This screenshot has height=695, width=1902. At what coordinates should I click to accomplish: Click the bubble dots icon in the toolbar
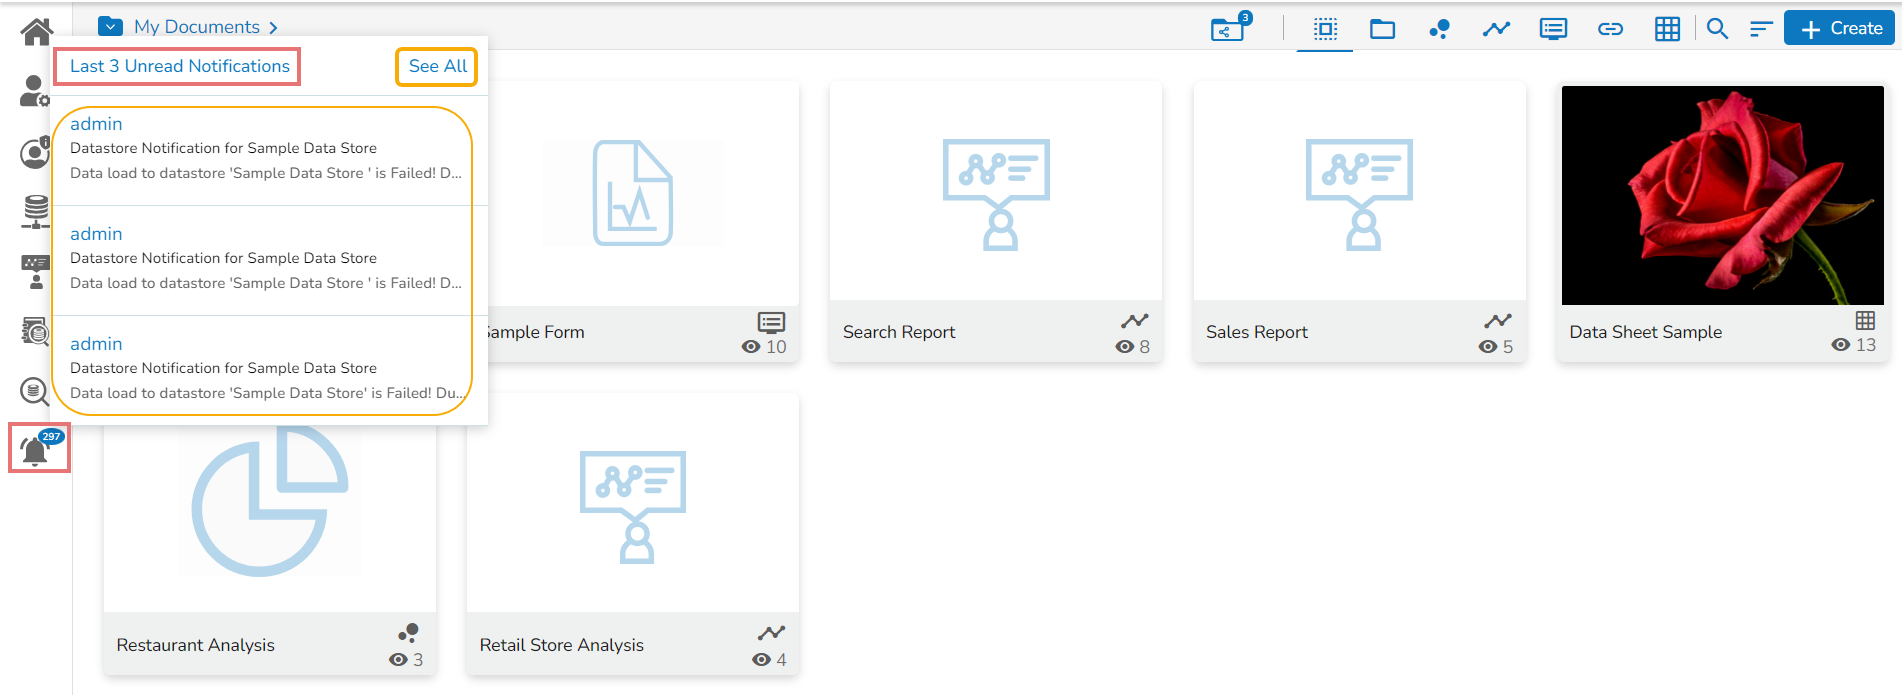pyautogui.click(x=1439, y=29)
